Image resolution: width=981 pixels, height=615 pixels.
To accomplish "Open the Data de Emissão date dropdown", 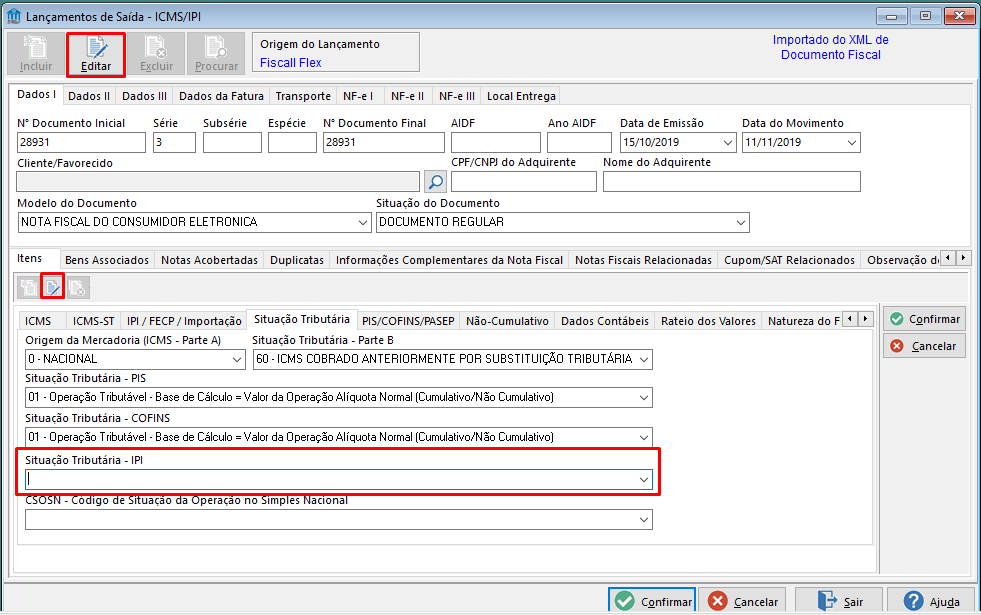I will click(728, 143).
